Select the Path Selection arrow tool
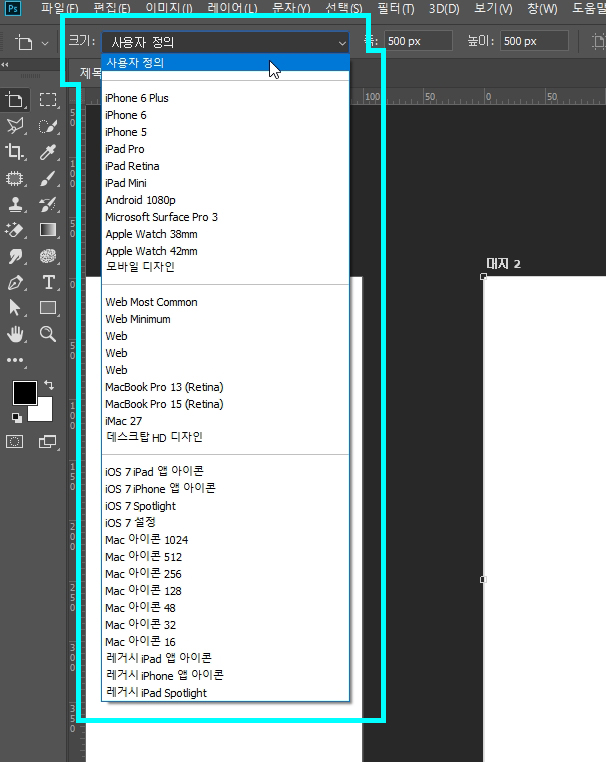606x762 pixels. (15, 308)
